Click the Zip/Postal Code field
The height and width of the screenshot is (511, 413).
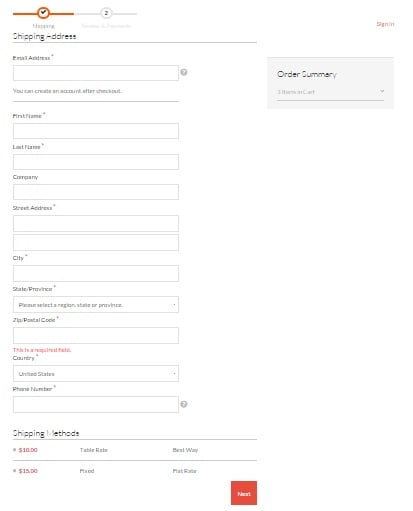(x=96, y=335)
